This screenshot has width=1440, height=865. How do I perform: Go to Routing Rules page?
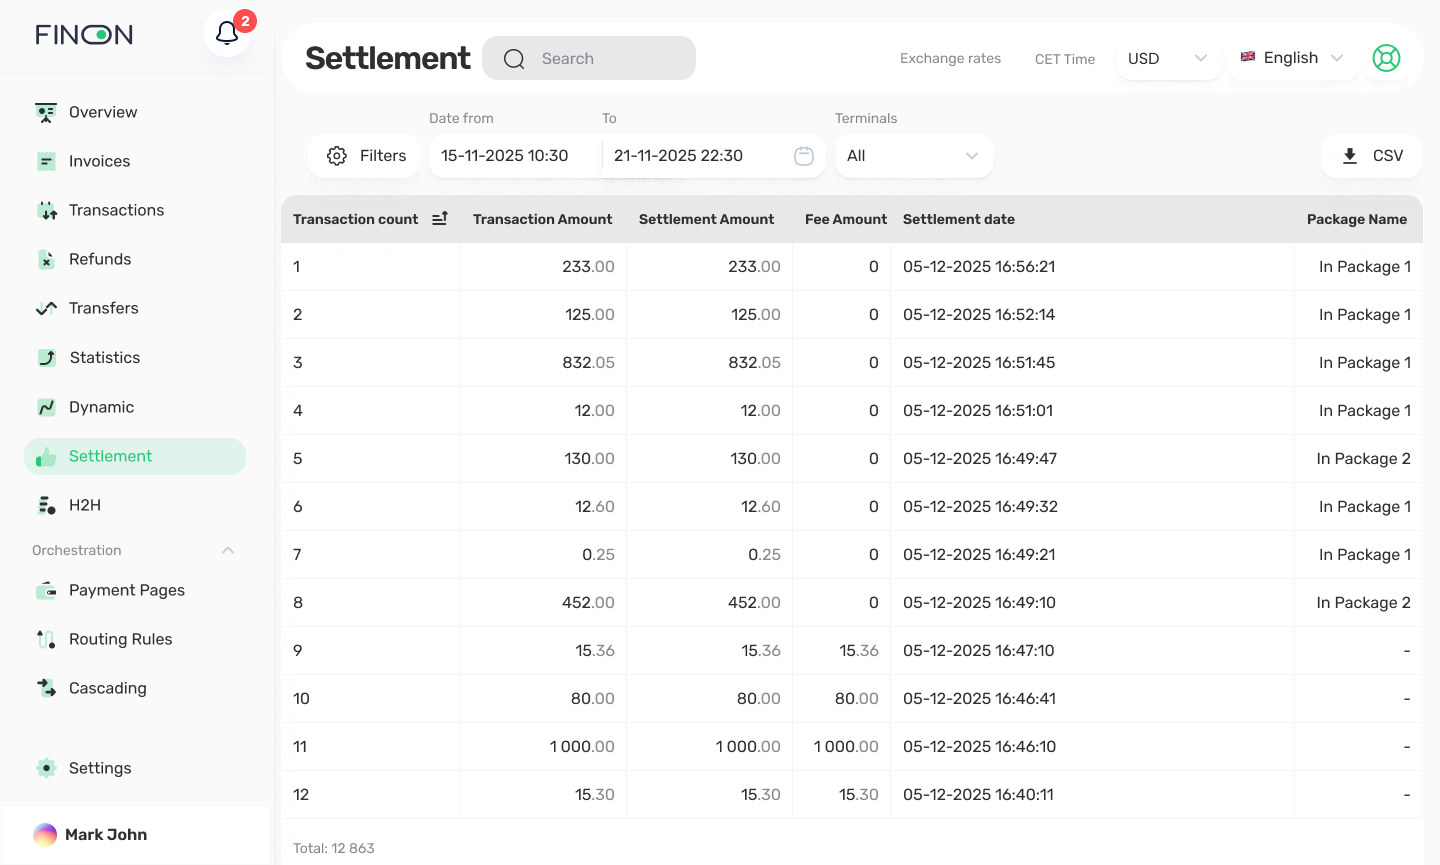tap(120, 639)
